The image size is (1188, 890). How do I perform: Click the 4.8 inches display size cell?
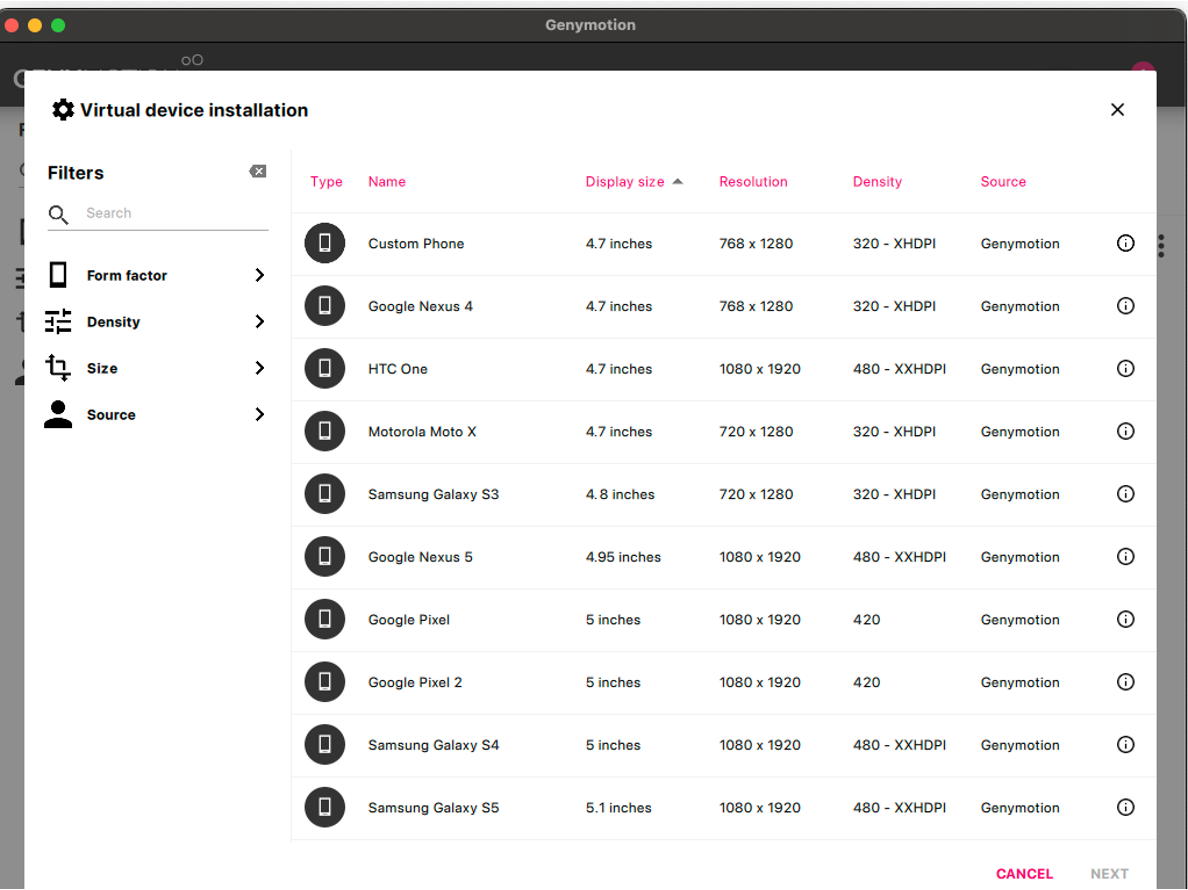pos(620,495)
